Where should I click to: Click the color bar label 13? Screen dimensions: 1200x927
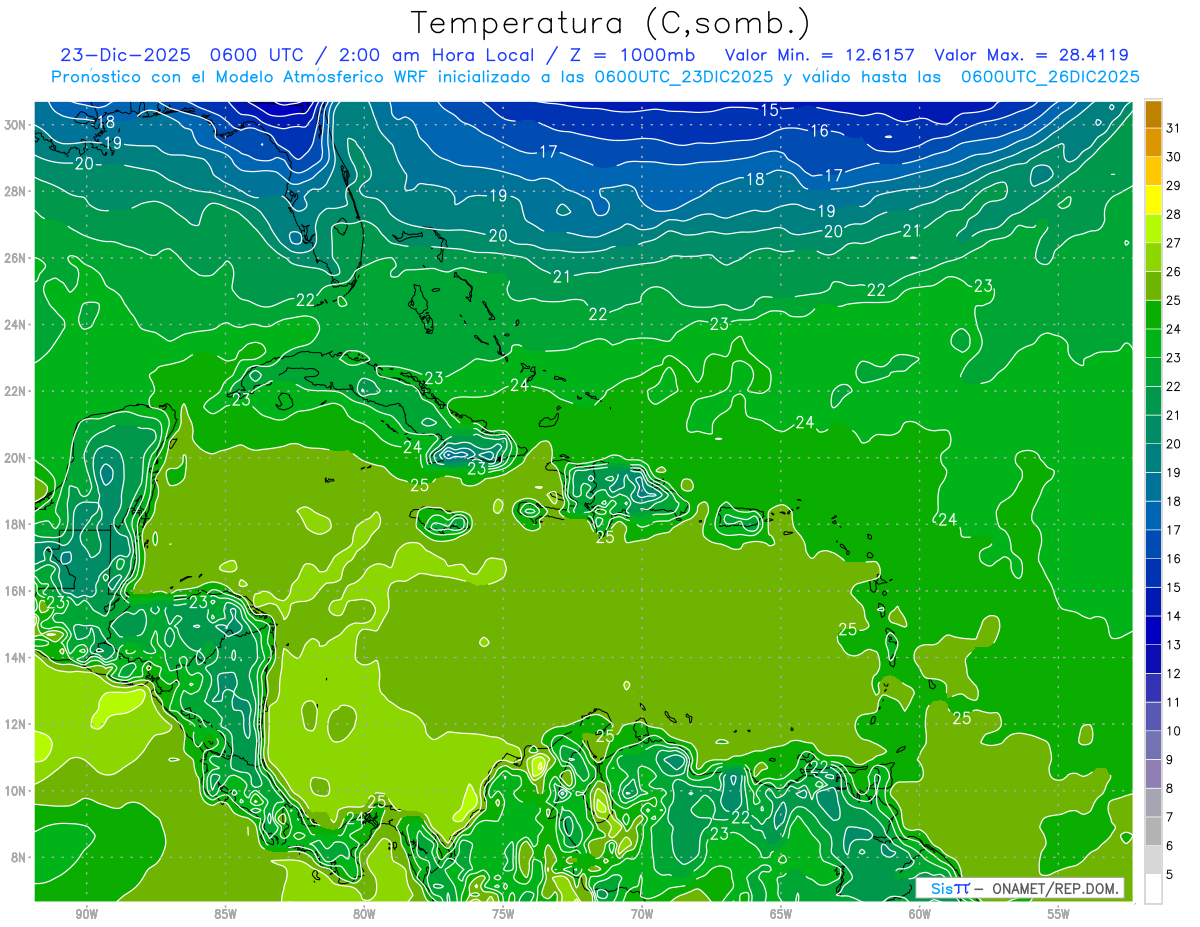[x=1174, y=645]
